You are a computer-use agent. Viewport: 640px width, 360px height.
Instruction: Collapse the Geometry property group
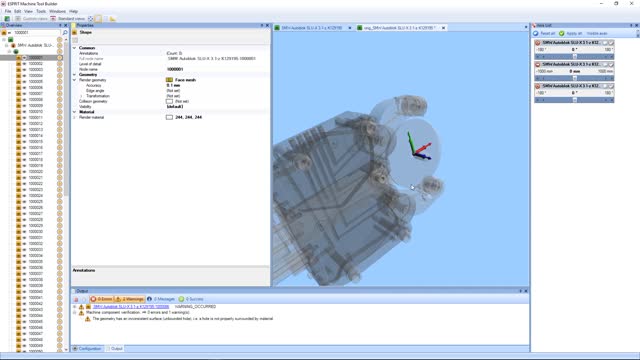tap(74, 75)
